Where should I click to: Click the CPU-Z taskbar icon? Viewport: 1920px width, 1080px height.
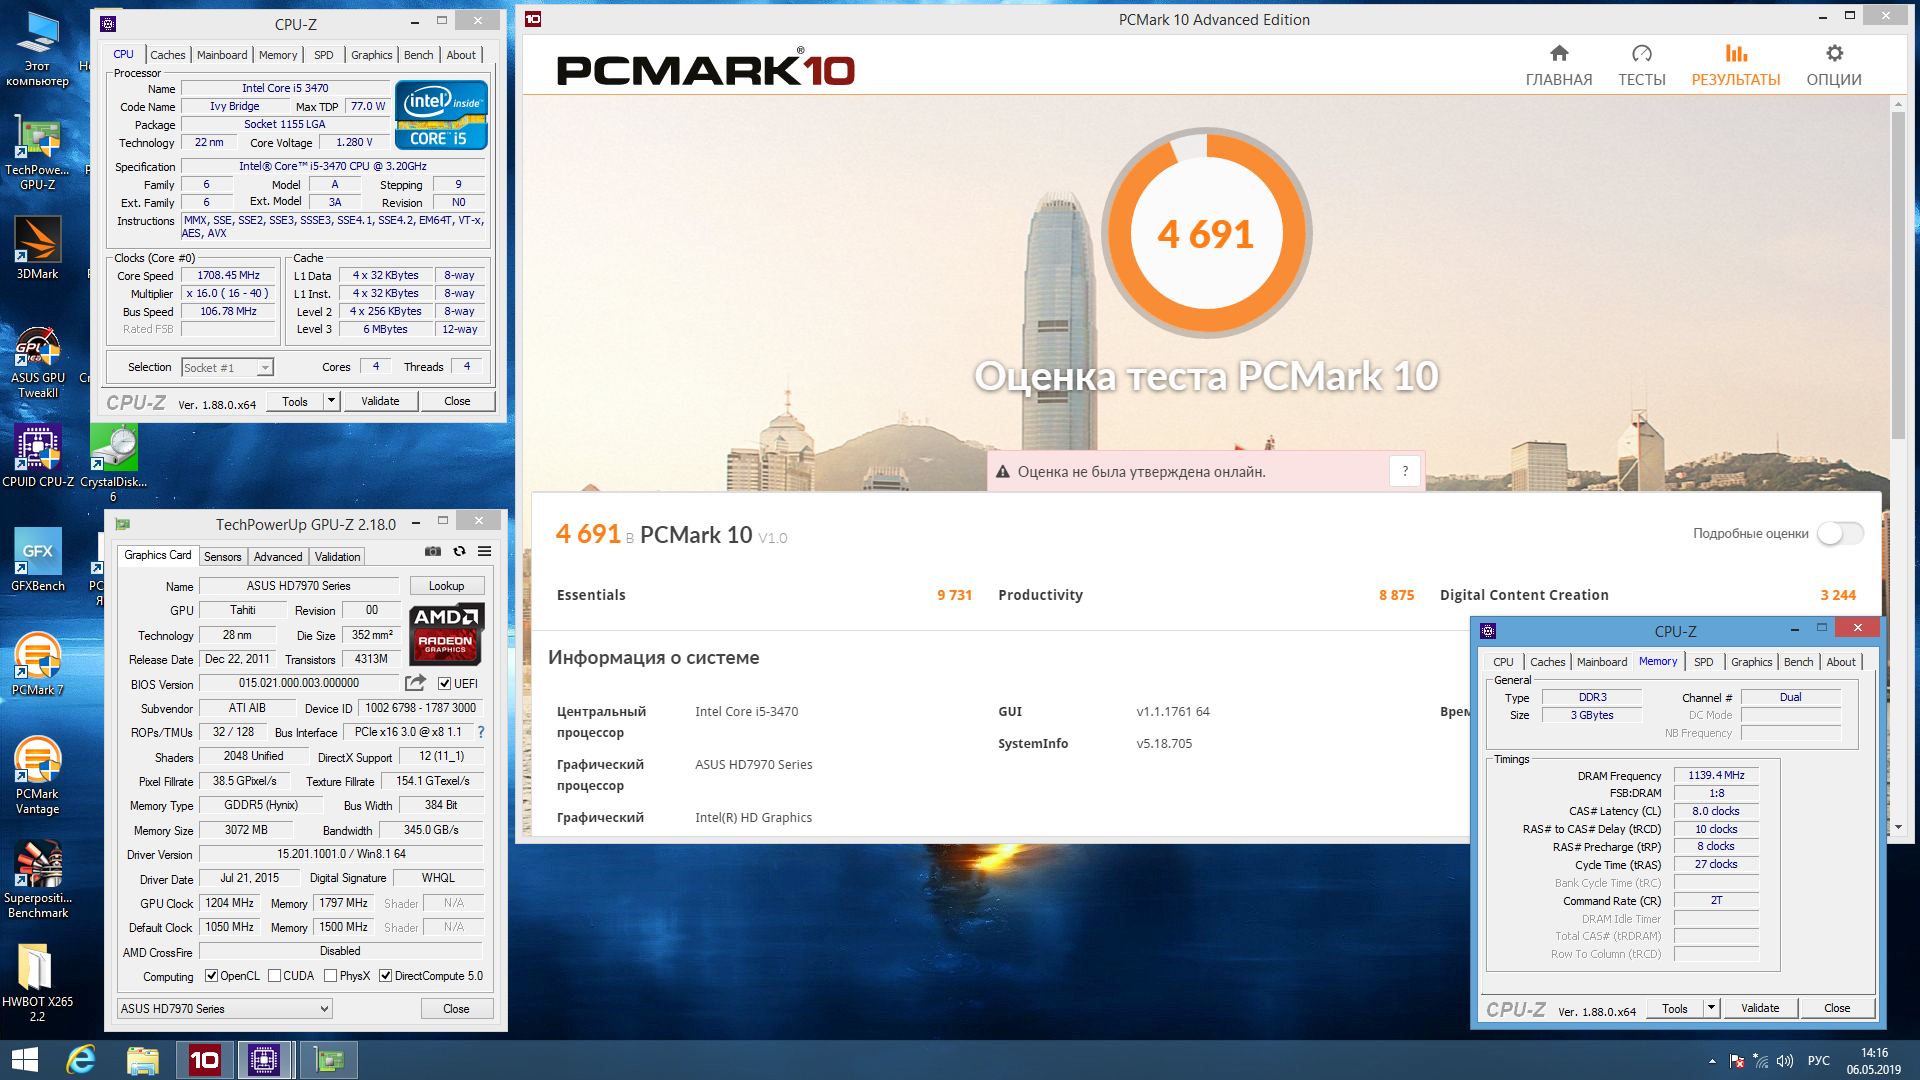[x=265, y=1060]
